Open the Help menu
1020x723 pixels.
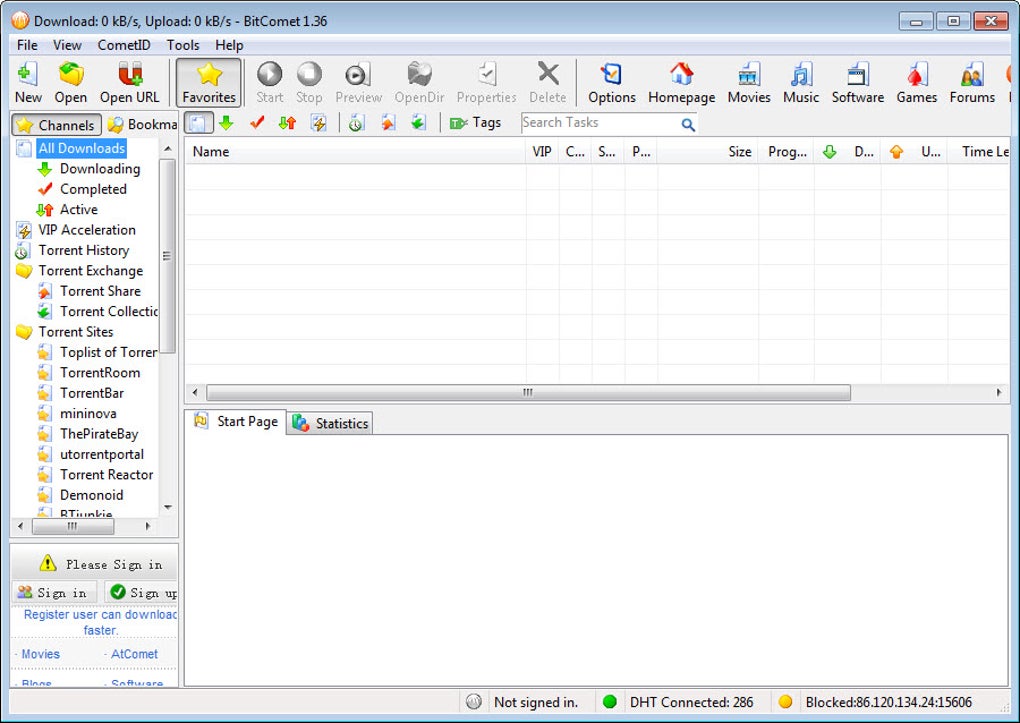coord(229,45)
